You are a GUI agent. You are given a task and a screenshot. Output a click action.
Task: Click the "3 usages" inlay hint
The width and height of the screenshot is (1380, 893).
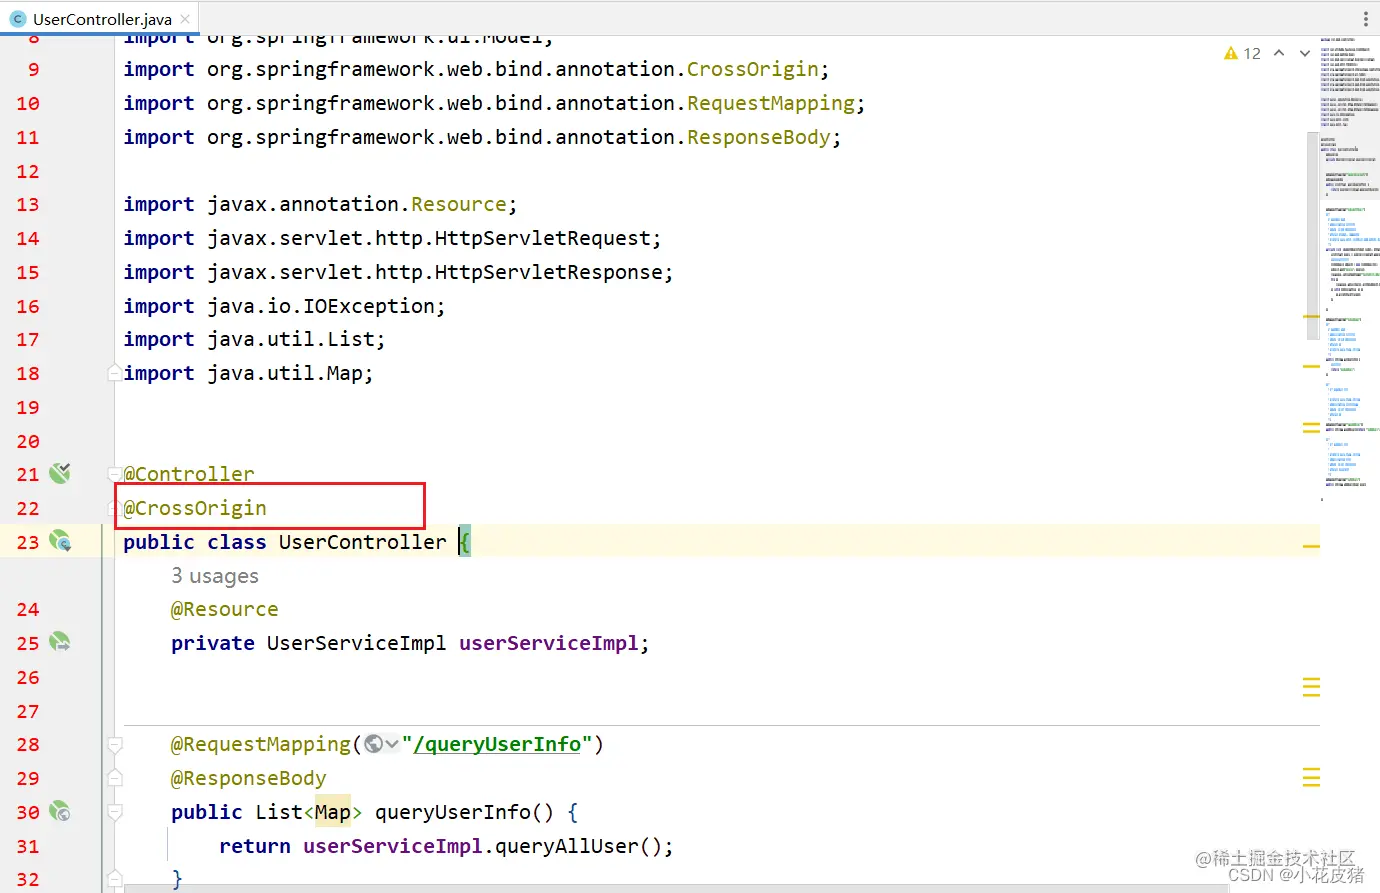coord(215,576)
